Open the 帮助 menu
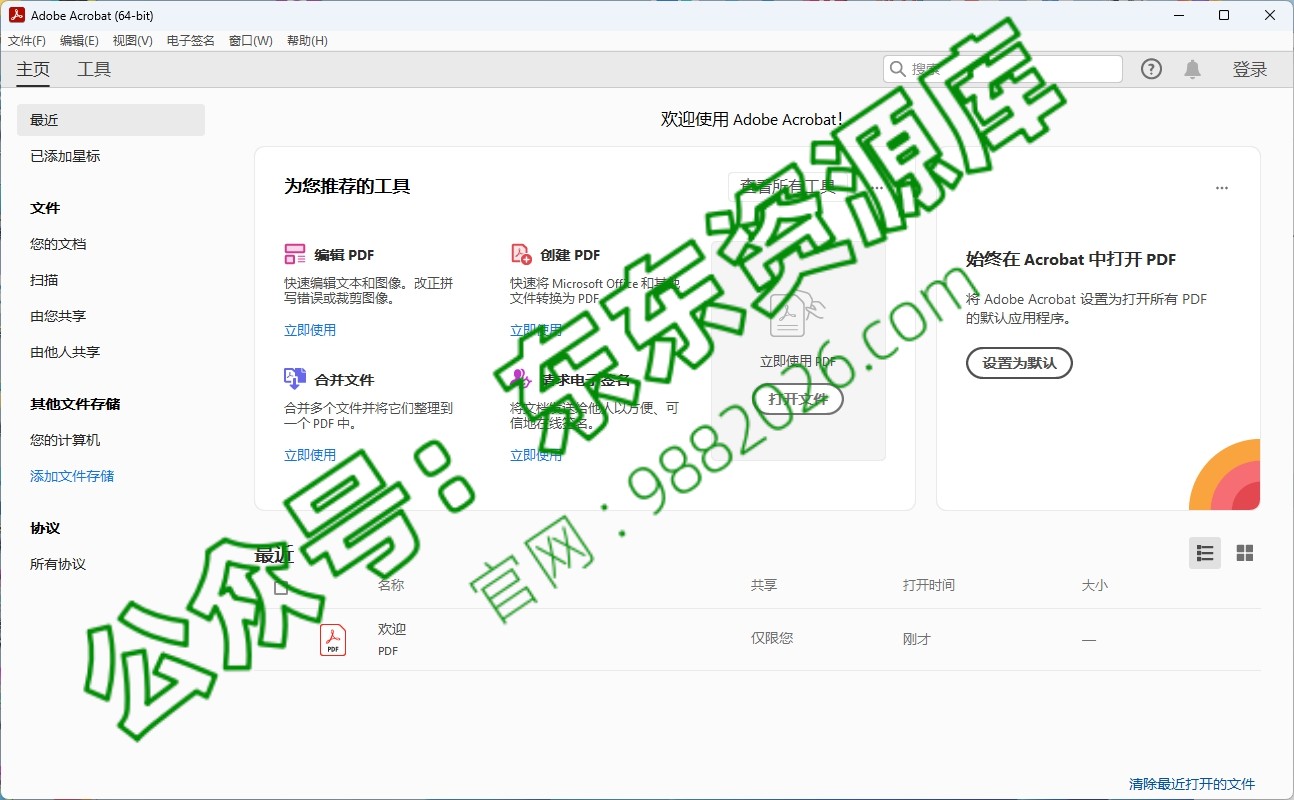Screen dimensions: 1294x800 point(306,41)
